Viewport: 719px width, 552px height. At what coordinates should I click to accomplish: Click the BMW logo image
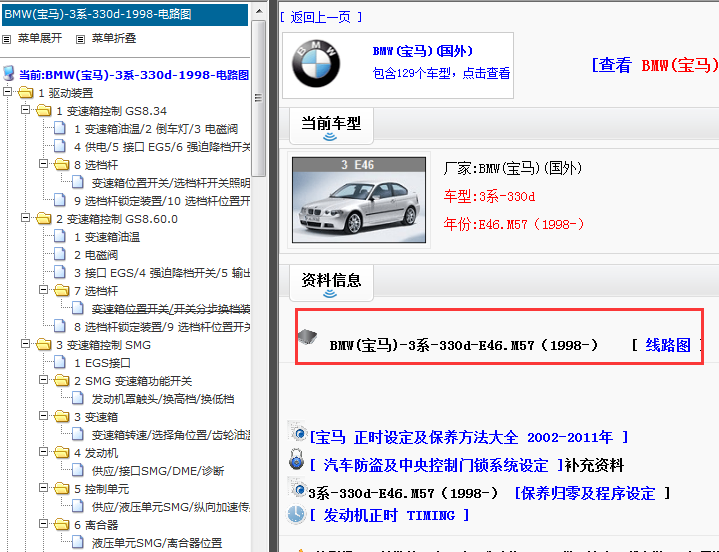coord(316,65)
